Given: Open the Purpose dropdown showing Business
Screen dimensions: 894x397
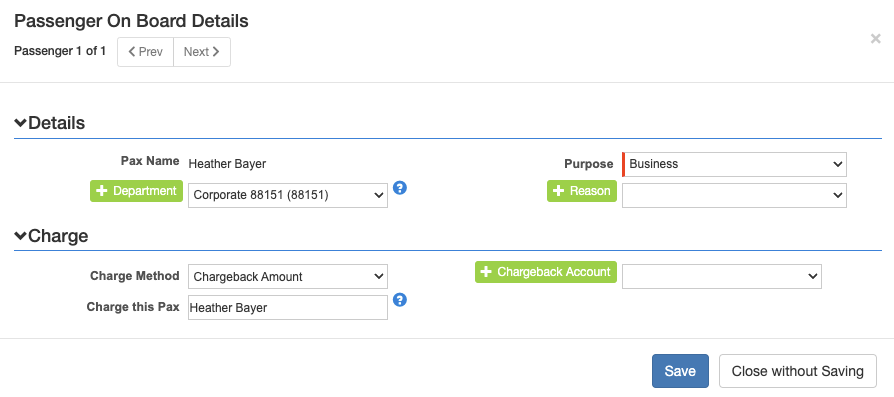Looking at the screenshot, I should (734, 164).
